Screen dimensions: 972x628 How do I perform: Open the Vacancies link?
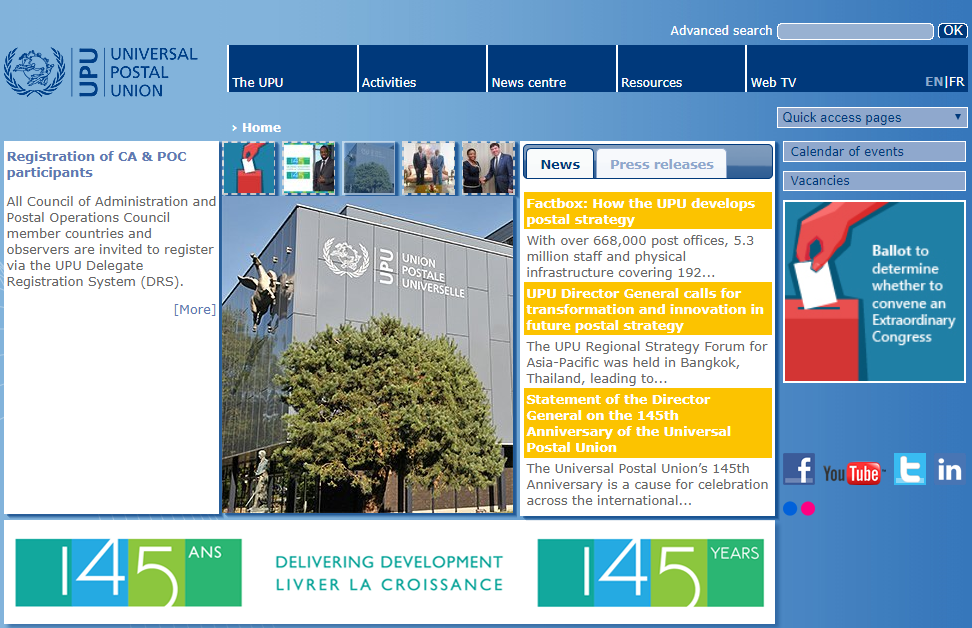874,181
